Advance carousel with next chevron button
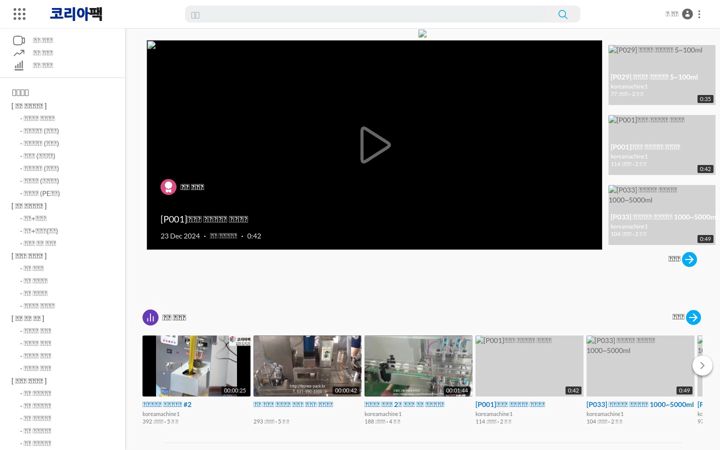The image size is (720, 450). tap(702, 366)
